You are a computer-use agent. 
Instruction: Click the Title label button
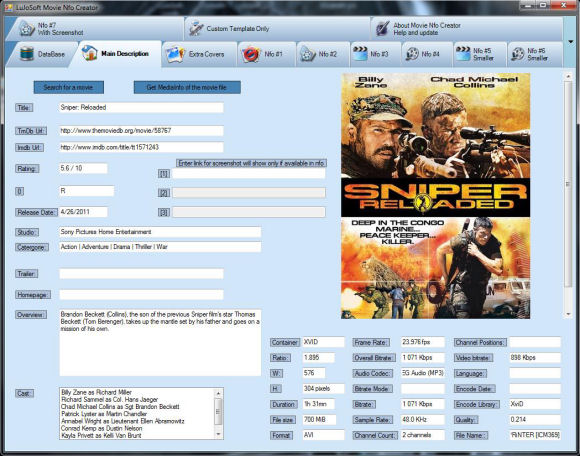[x=24, y=108]
